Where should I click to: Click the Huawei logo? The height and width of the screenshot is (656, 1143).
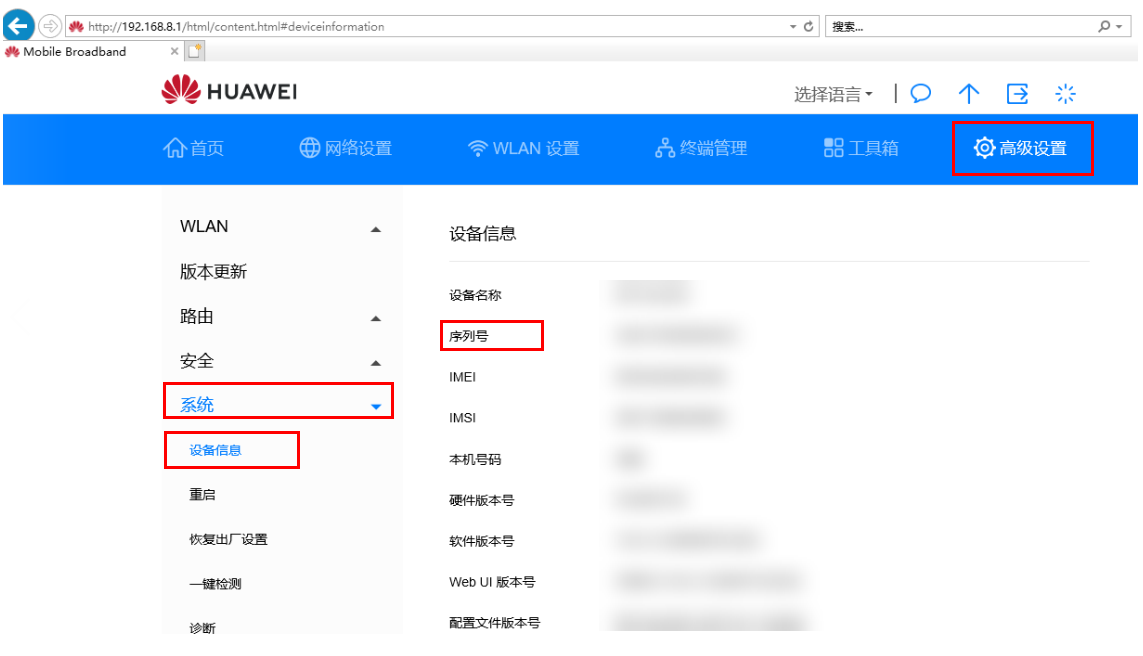[x=229, y=92]
